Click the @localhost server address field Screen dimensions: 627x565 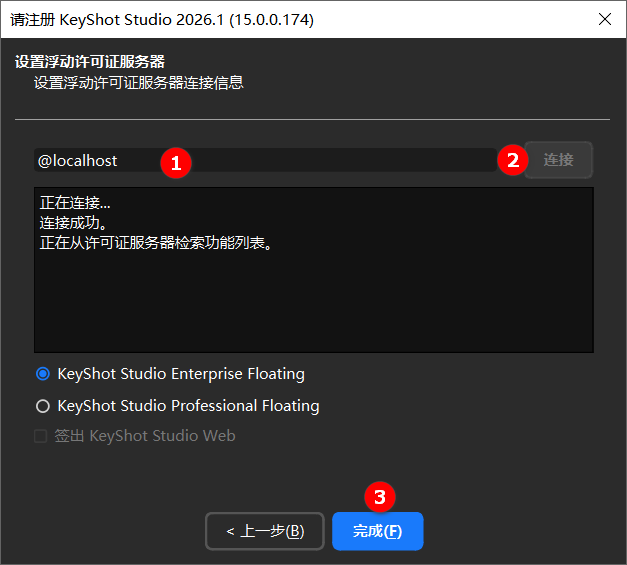click(x=265, y=160)
